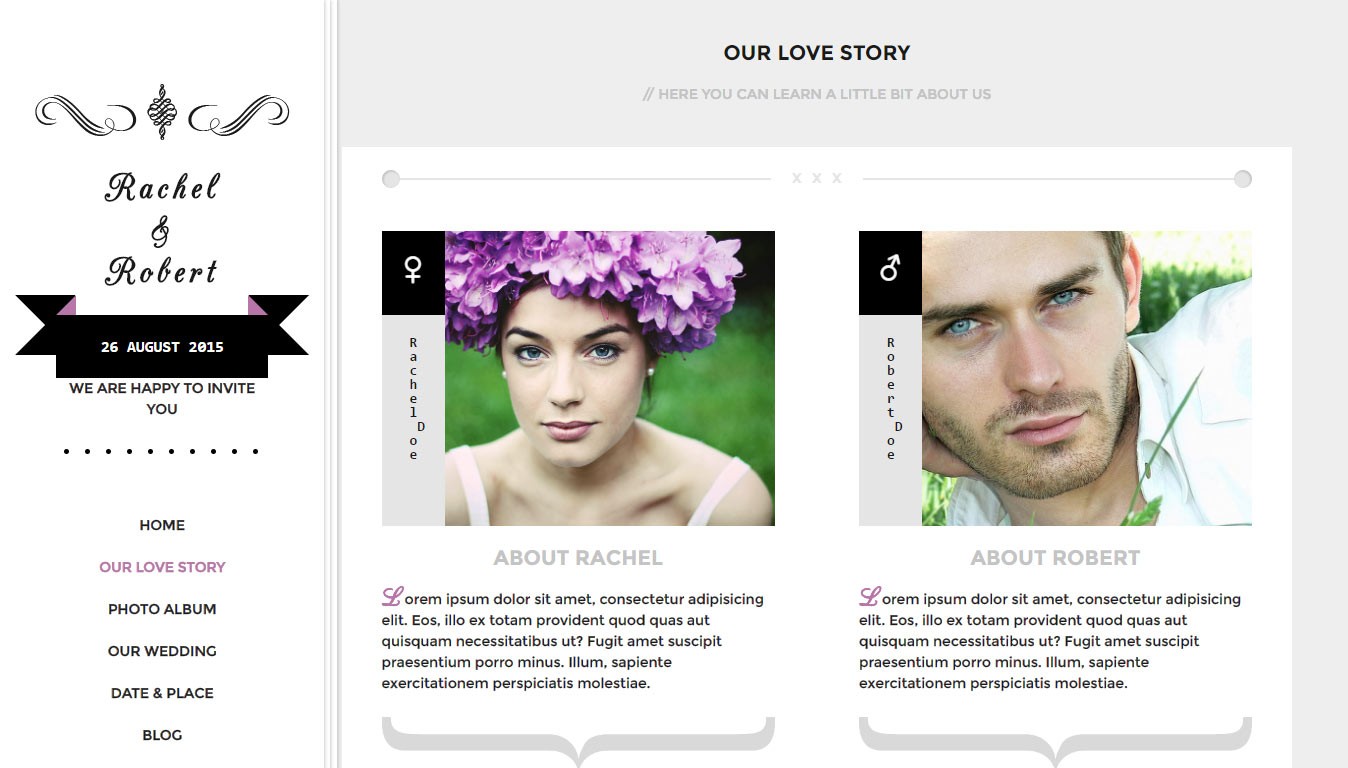The height and width of the screenshot is (768, 1348).
Task: Click the left circle on the divider line
Action: [391, 179]
